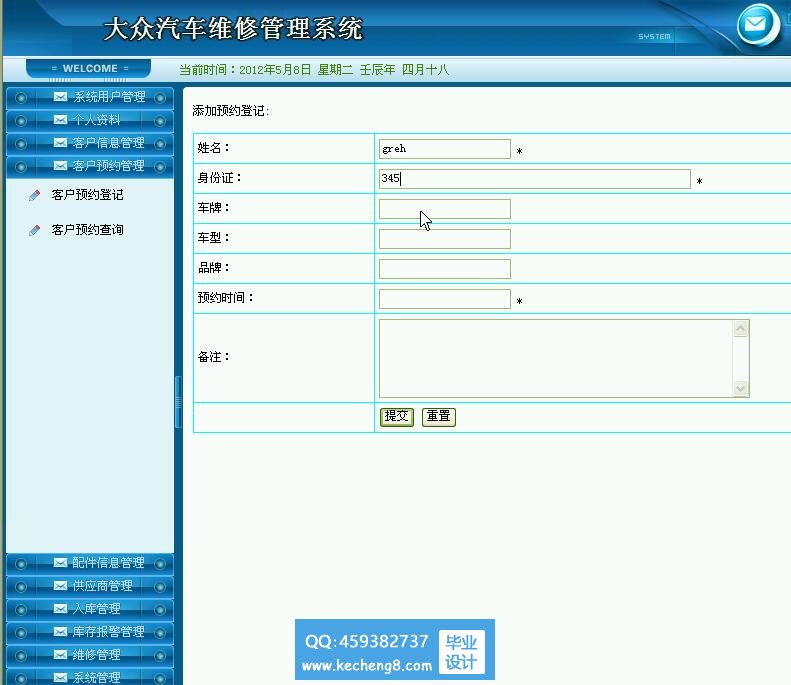The width and height of the screenshot is (791, 685).
Task: Expand the 维修管理 menu
Action: pos(90,656)
